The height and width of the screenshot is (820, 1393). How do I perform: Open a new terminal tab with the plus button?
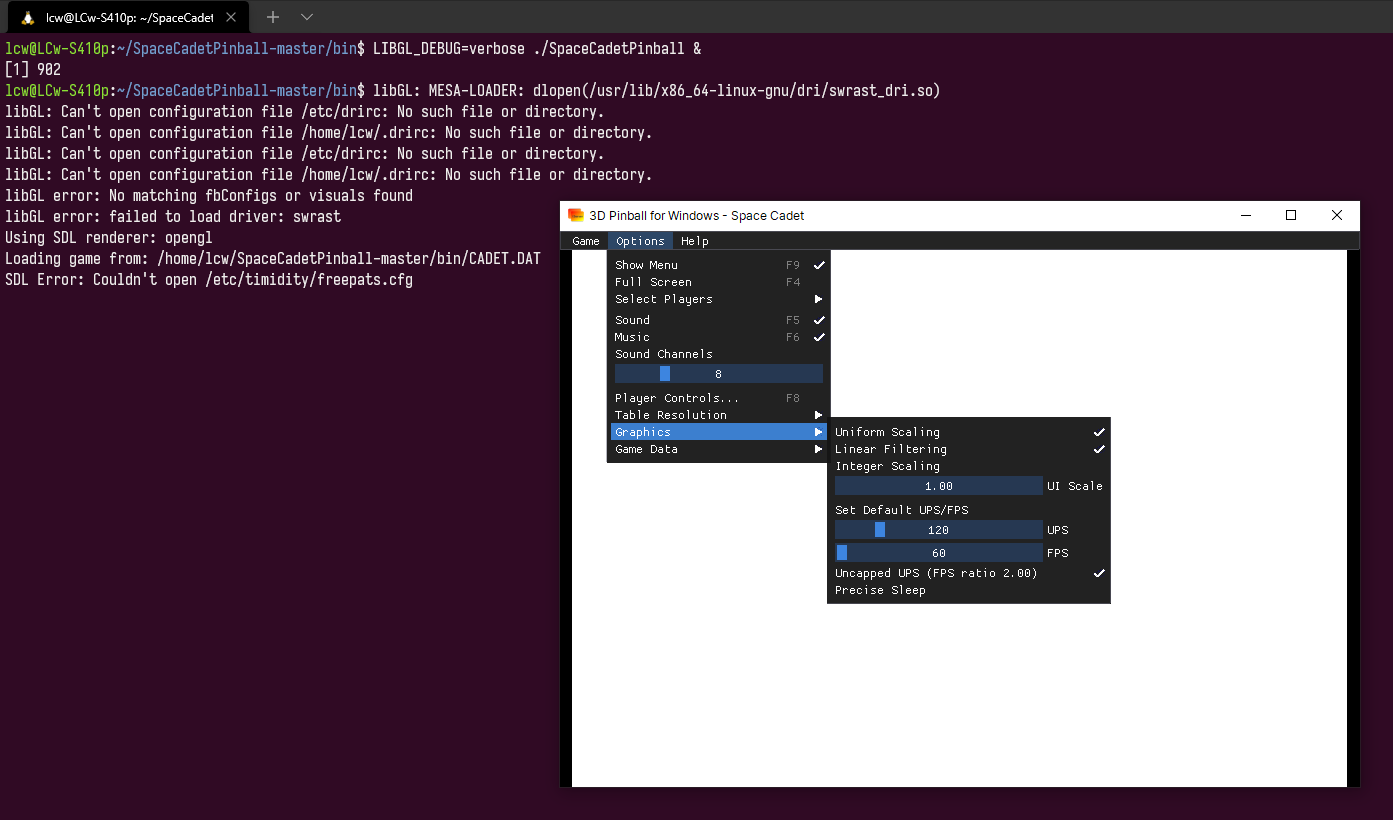click(x=273, y=17)
